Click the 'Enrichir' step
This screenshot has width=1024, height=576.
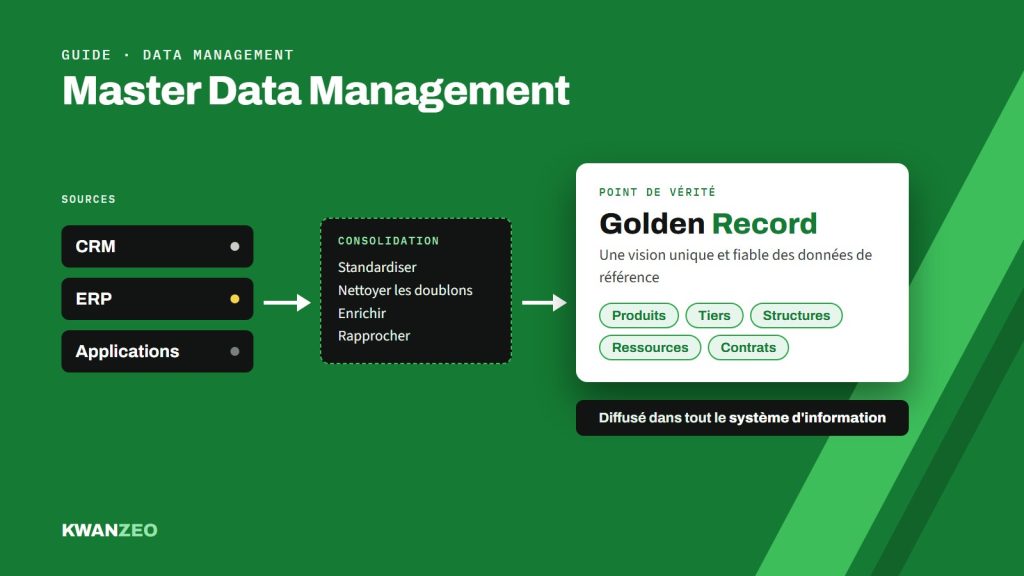[362, 313]
